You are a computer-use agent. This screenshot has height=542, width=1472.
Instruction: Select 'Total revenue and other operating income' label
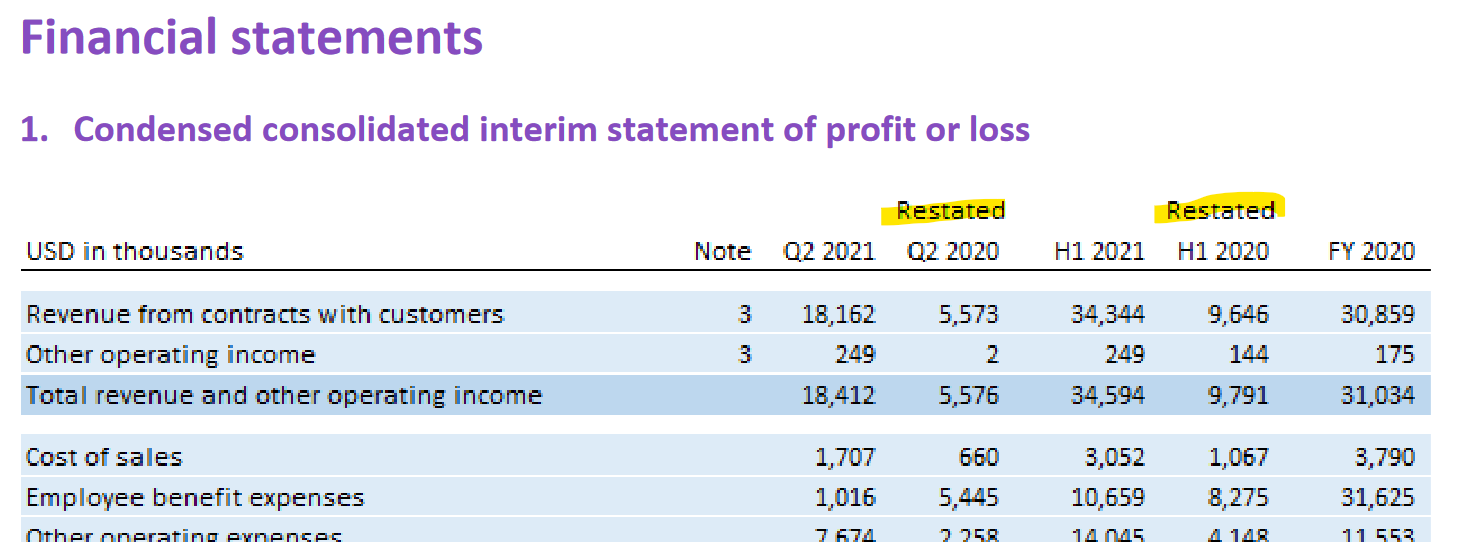click(x=284, y=395)
